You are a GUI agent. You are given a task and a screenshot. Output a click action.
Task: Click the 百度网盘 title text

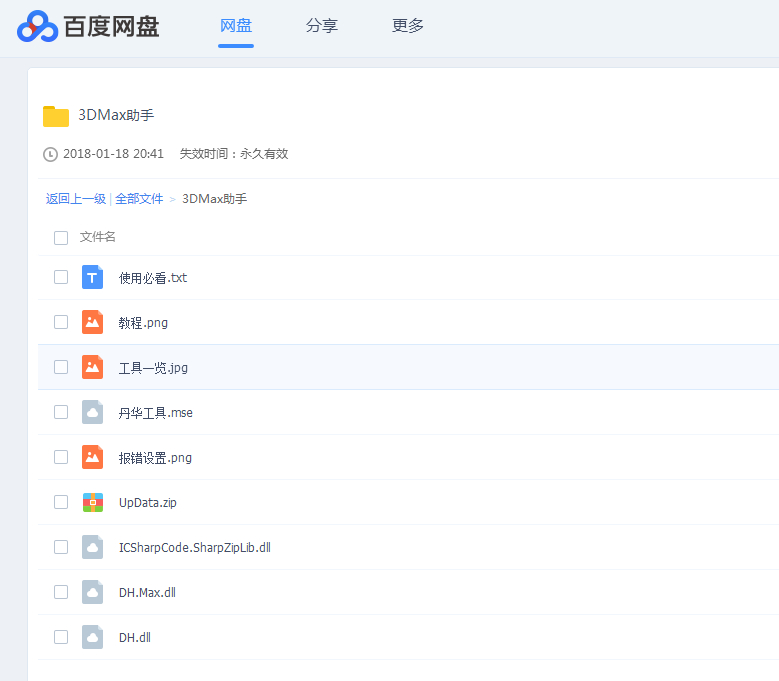pyautogui.click(x=112, y=26)
